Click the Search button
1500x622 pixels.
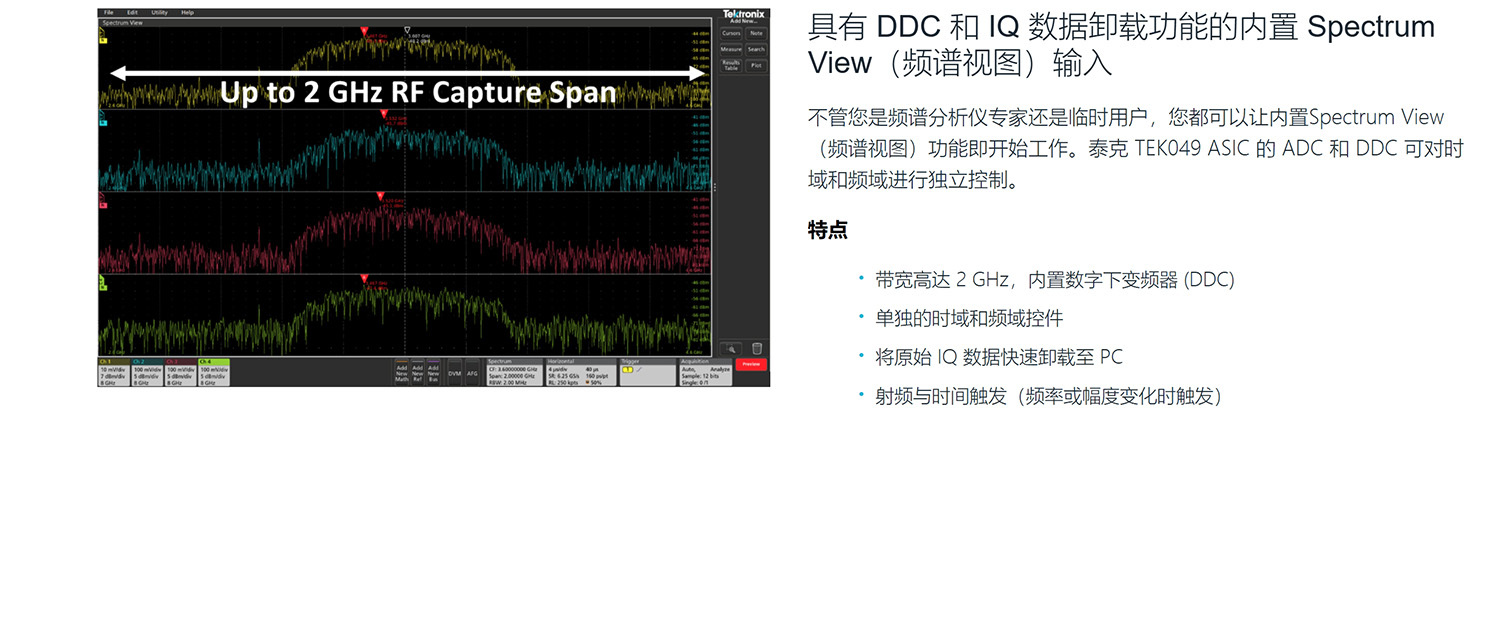(756, 49)
